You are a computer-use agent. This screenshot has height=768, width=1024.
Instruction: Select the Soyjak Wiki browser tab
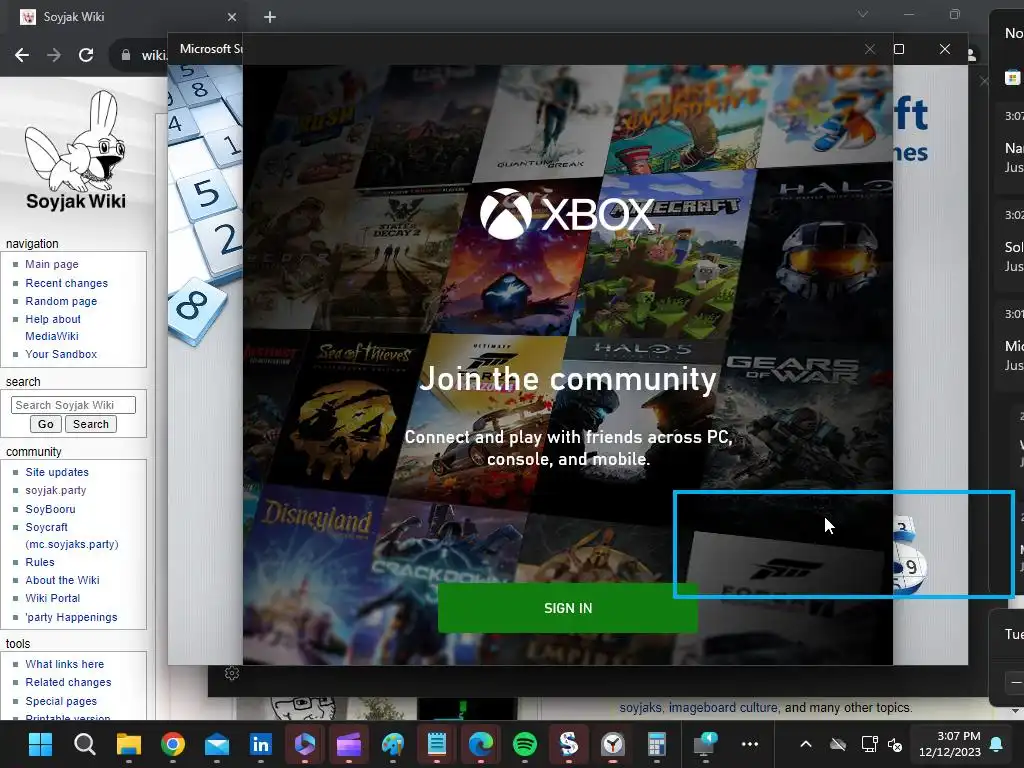coord(128,17)
